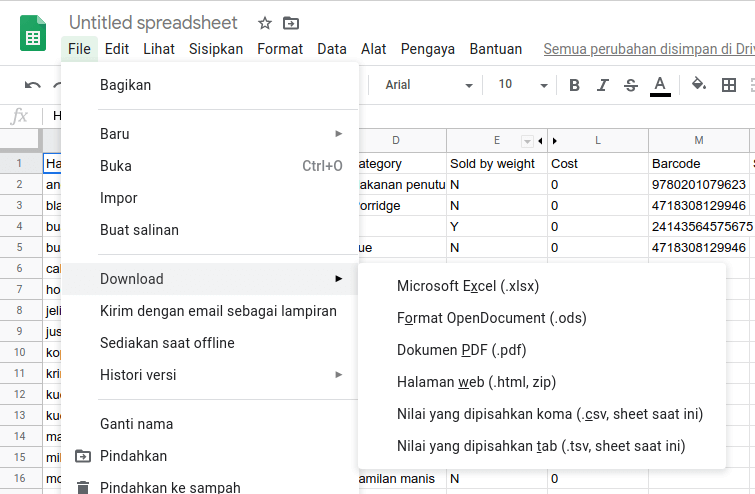
Task: Open the Alat menu
Action: pos(374,49)
